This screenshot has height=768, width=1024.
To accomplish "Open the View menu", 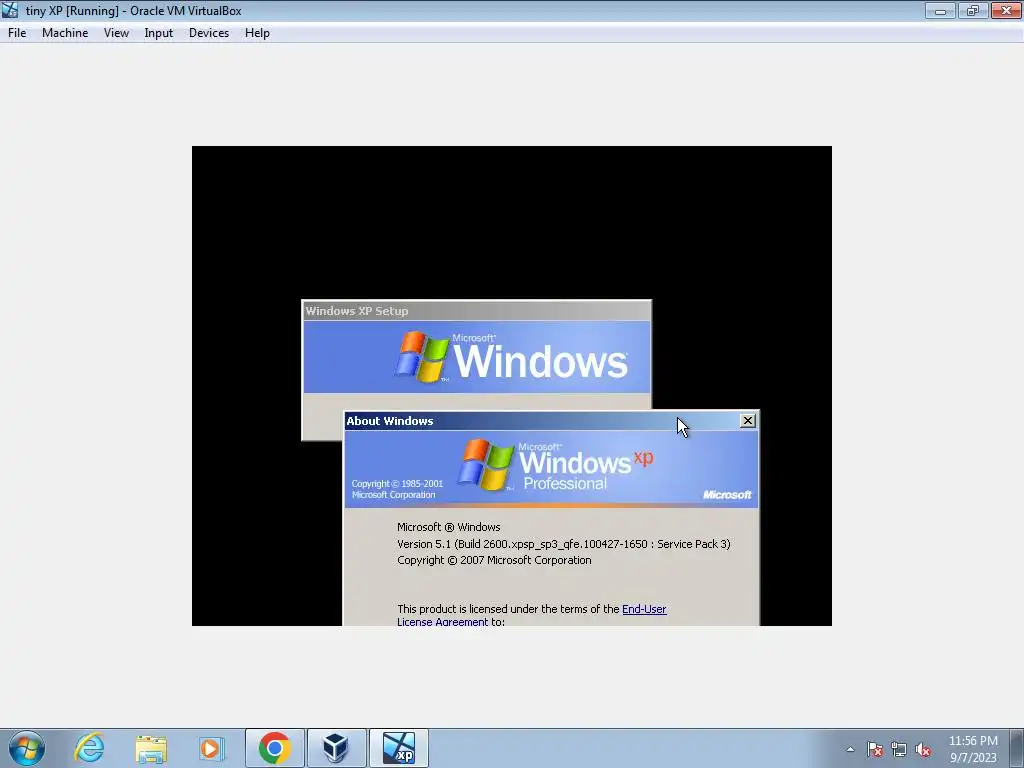I will 116,33.
